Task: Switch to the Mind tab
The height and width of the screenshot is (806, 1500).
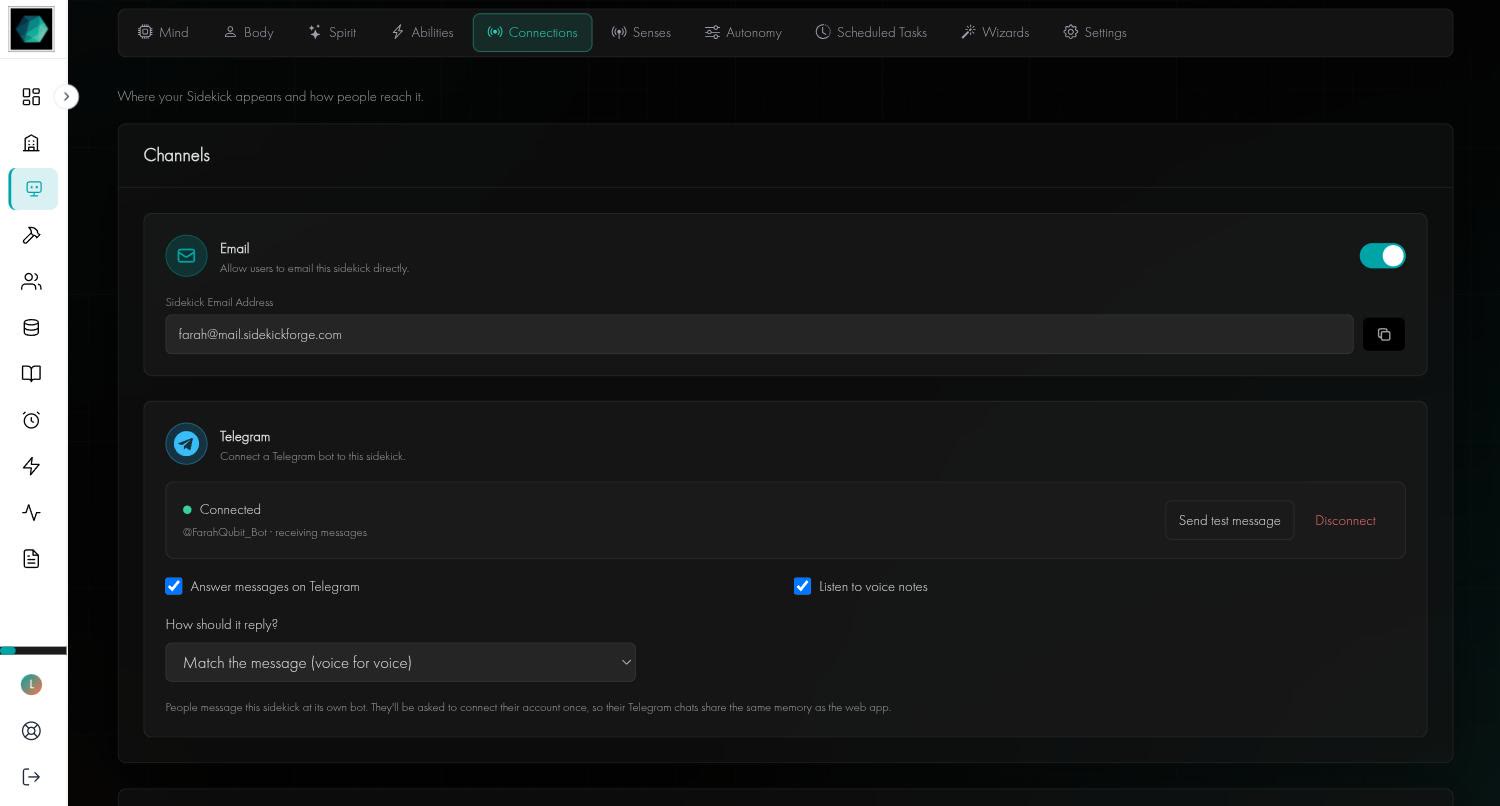Action: (x=163, y=32)
